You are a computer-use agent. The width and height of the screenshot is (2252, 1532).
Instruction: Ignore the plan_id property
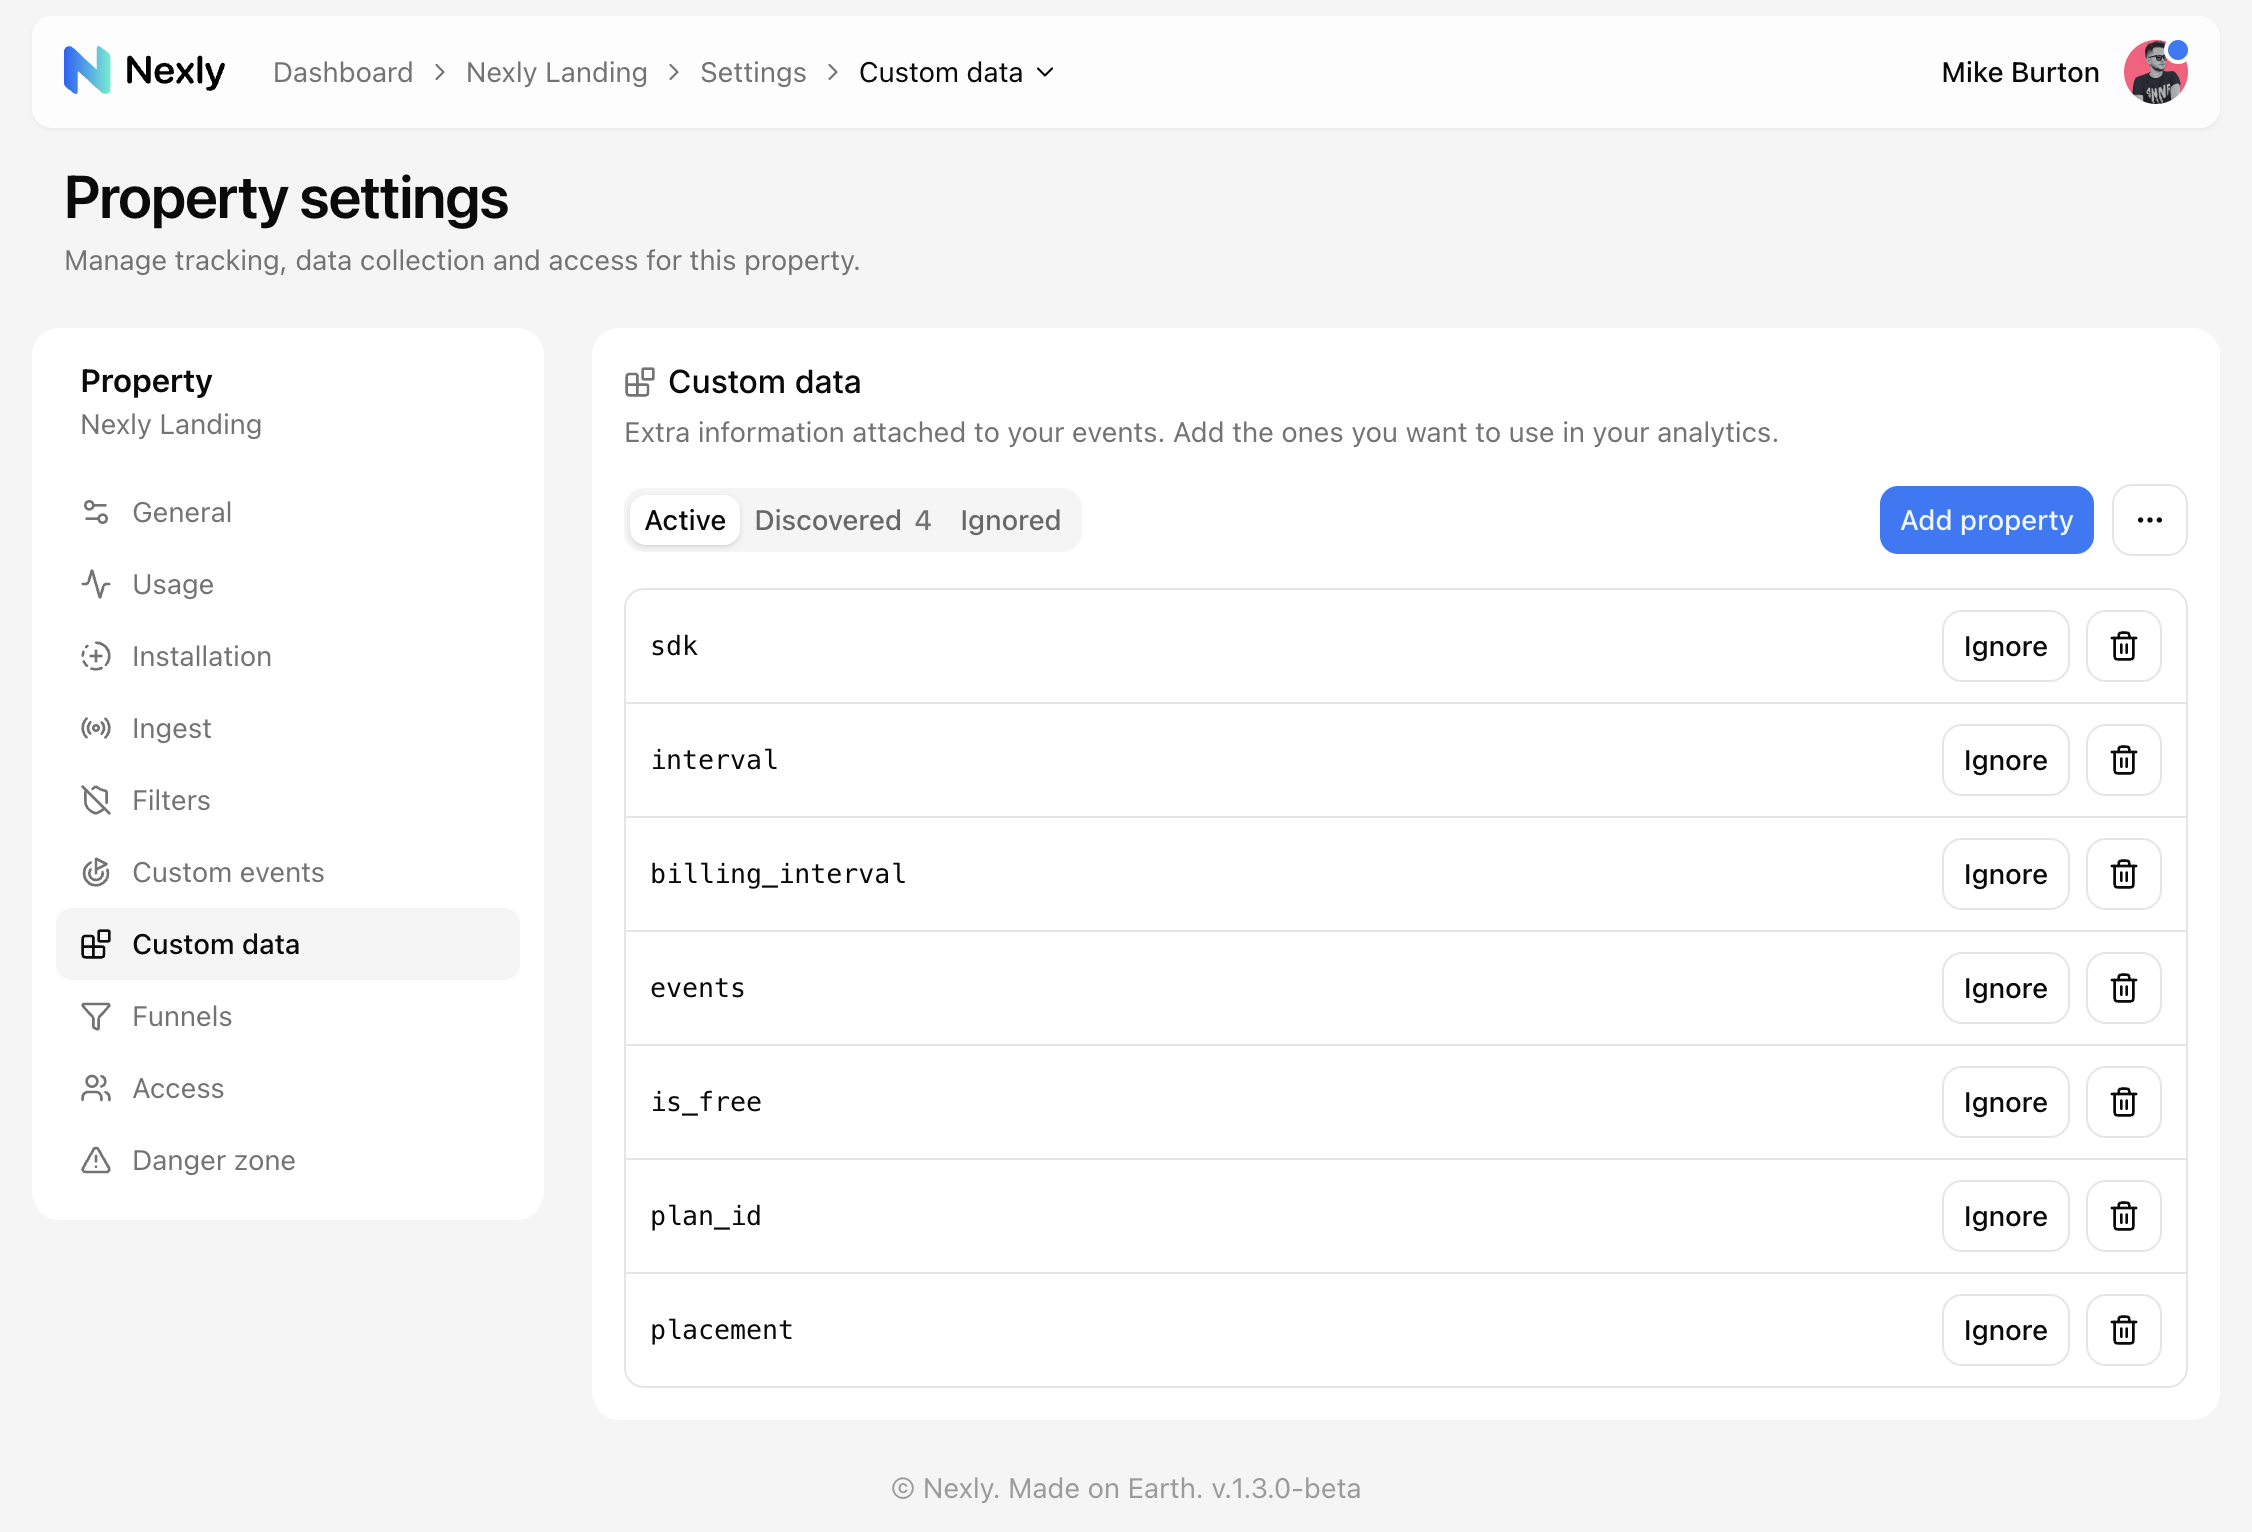coord(2005,1216)
